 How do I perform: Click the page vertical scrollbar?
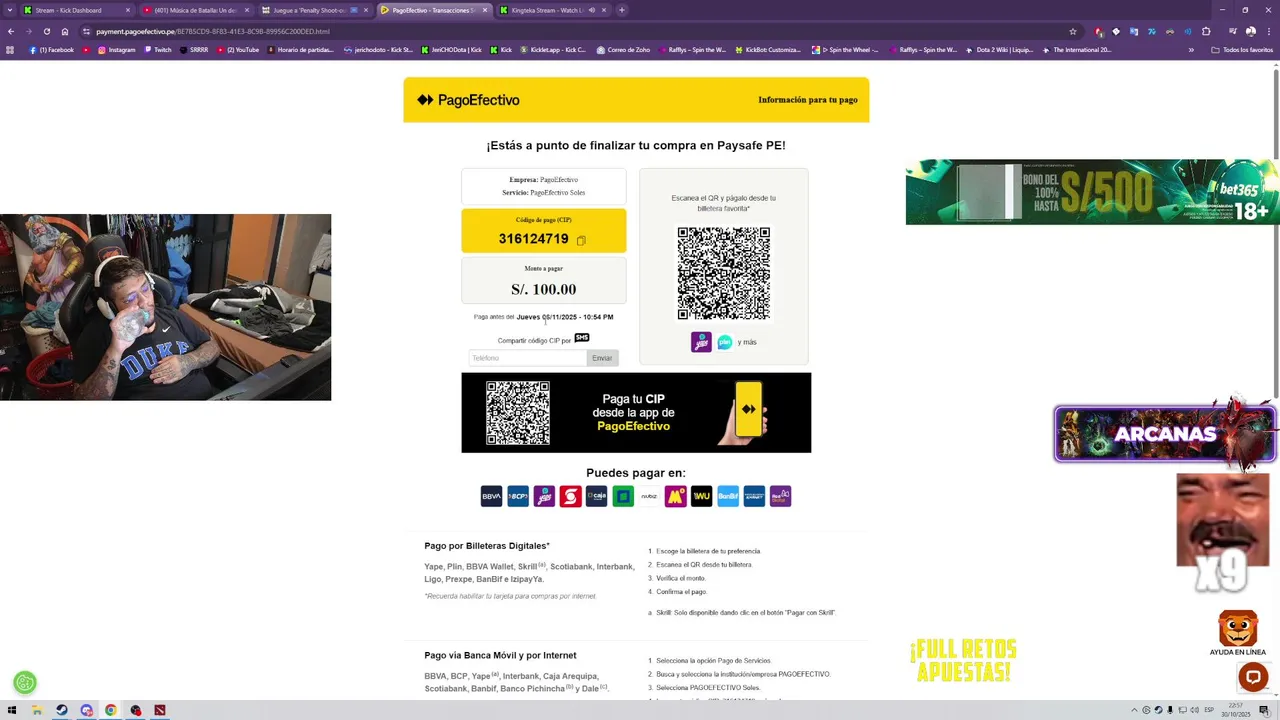pos(1275,232)
